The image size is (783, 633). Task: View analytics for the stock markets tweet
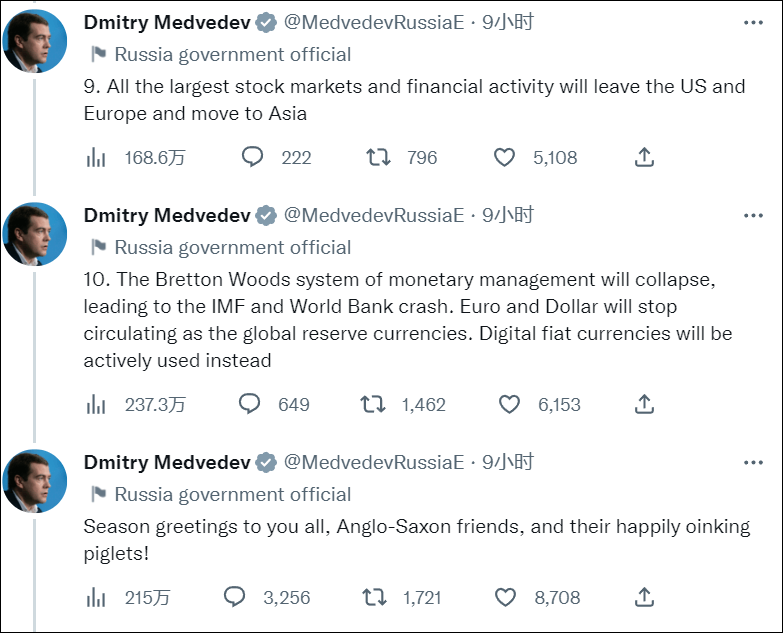97,157
